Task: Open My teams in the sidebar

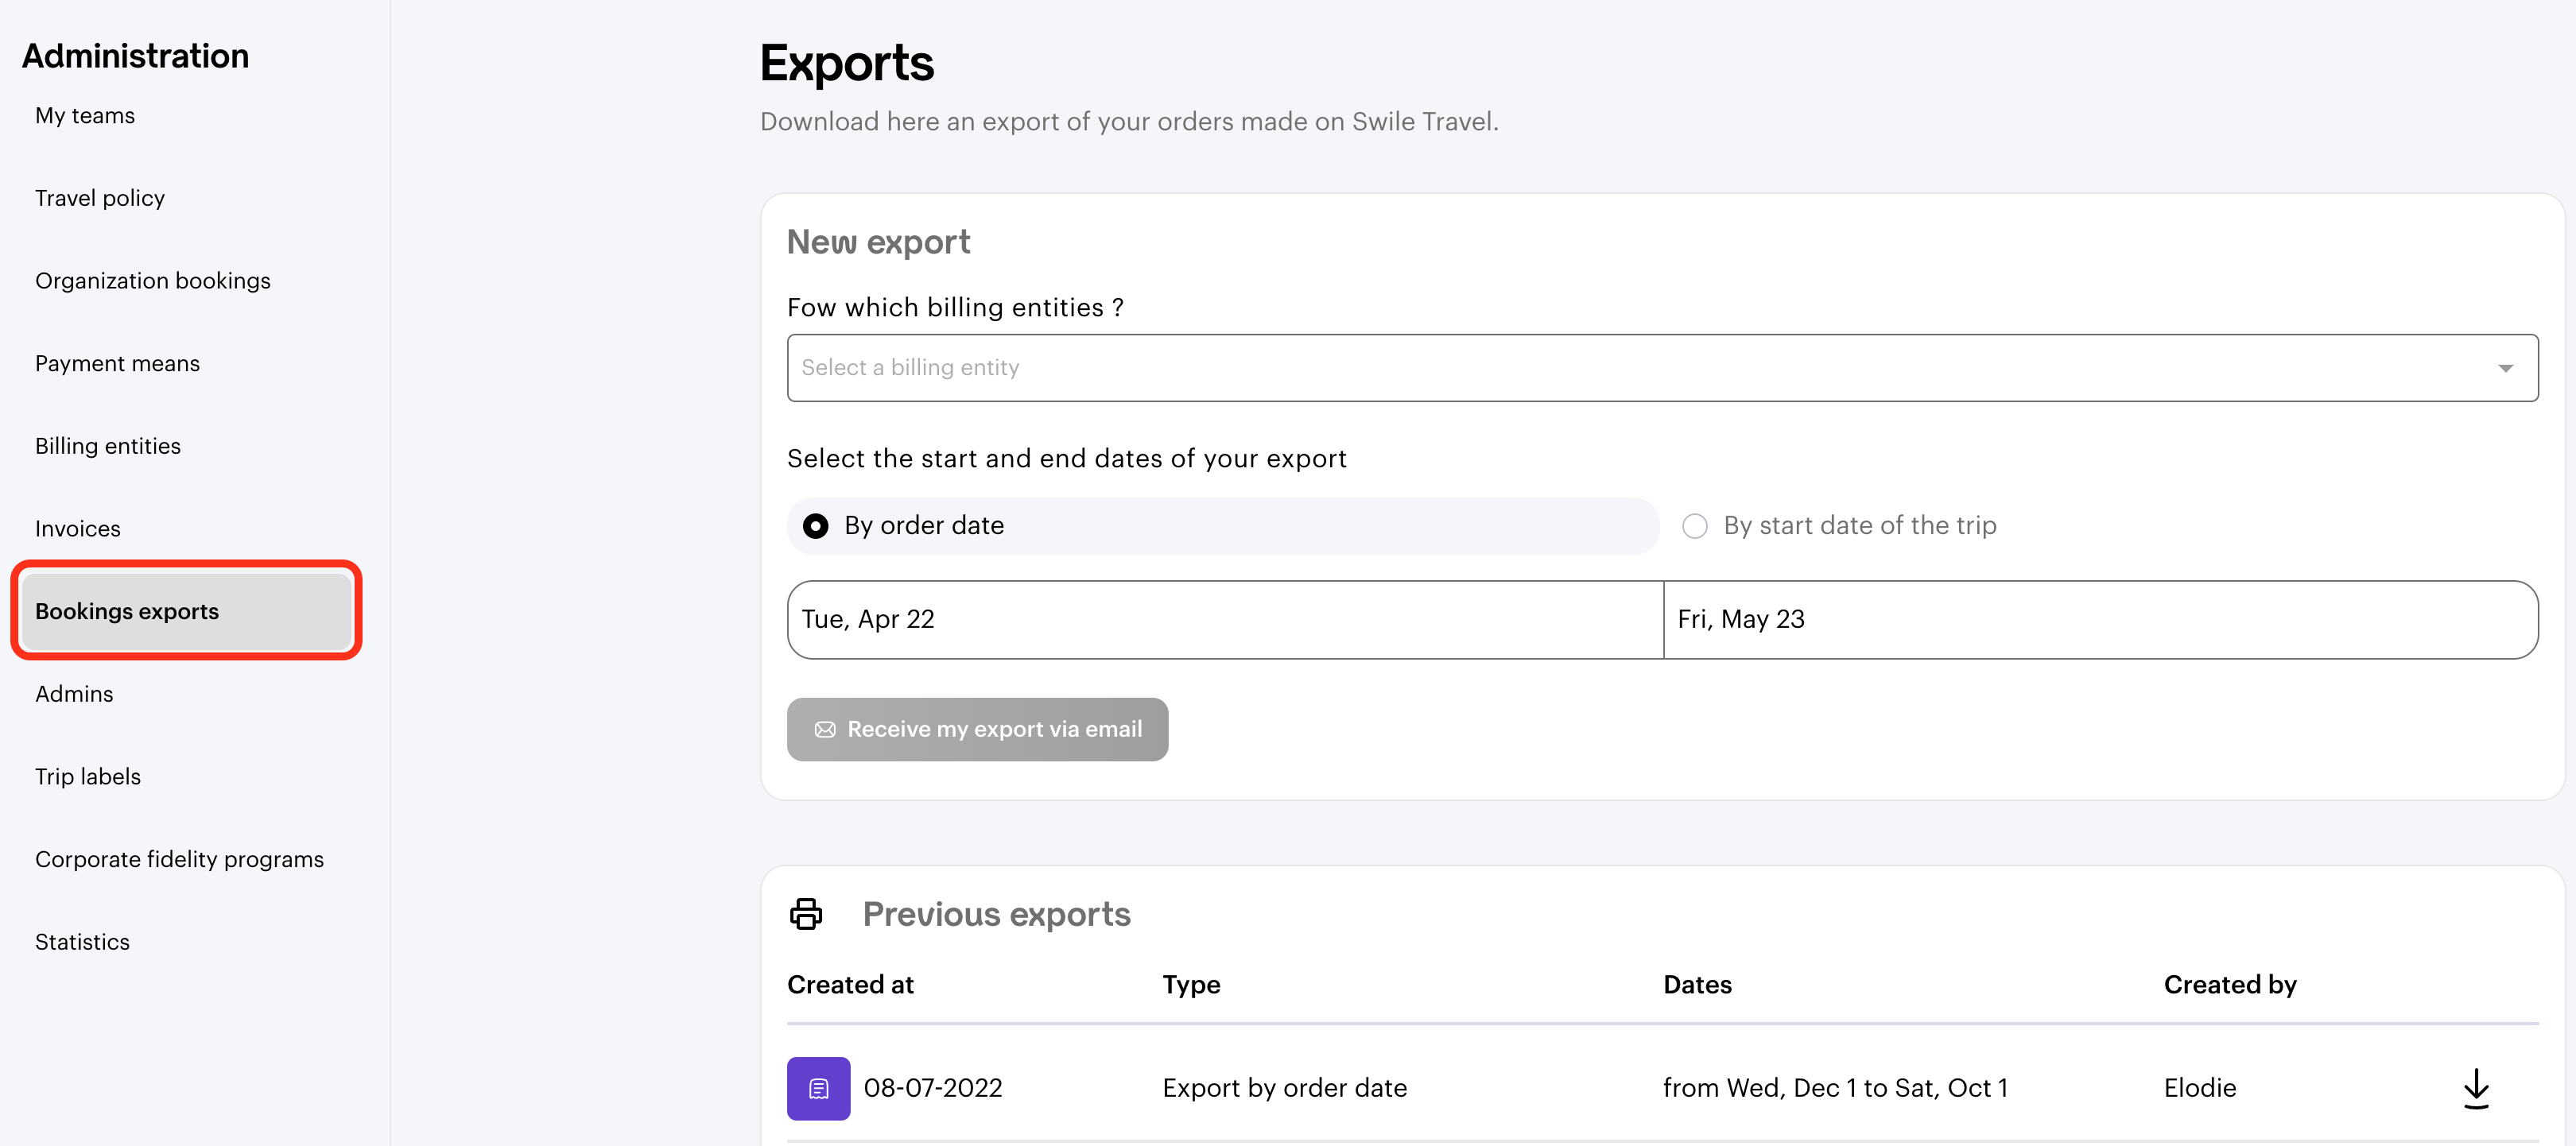Action: (x=85, y=115)
